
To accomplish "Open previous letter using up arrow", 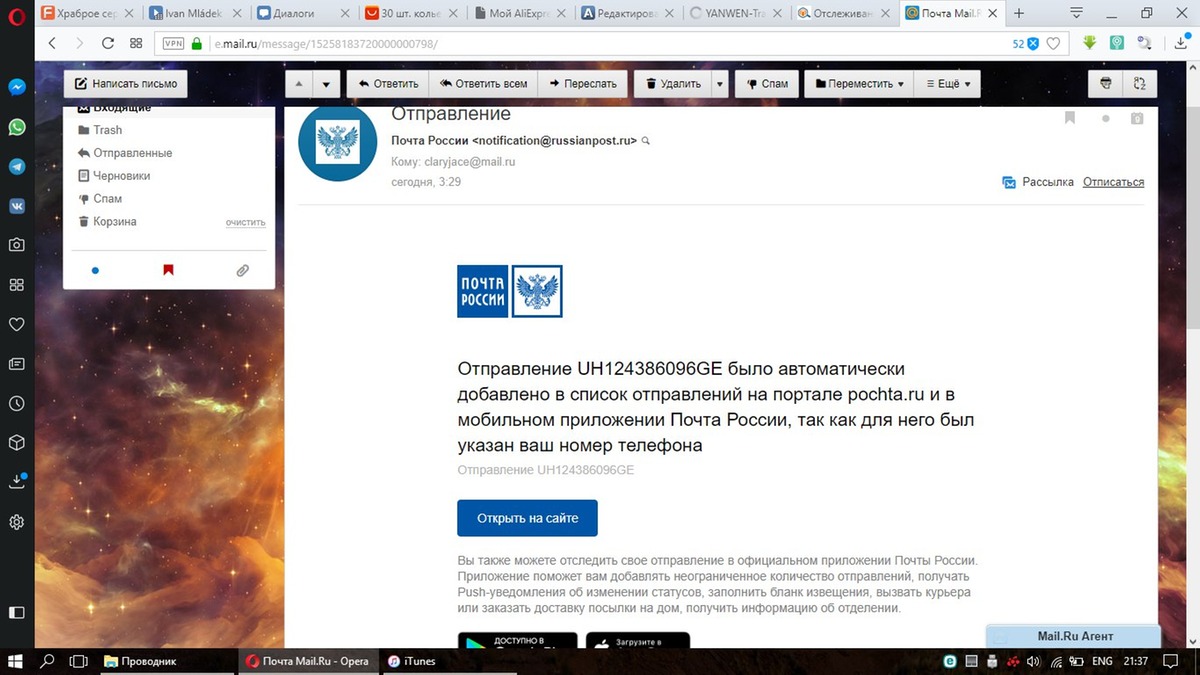I will coord(300,84).
